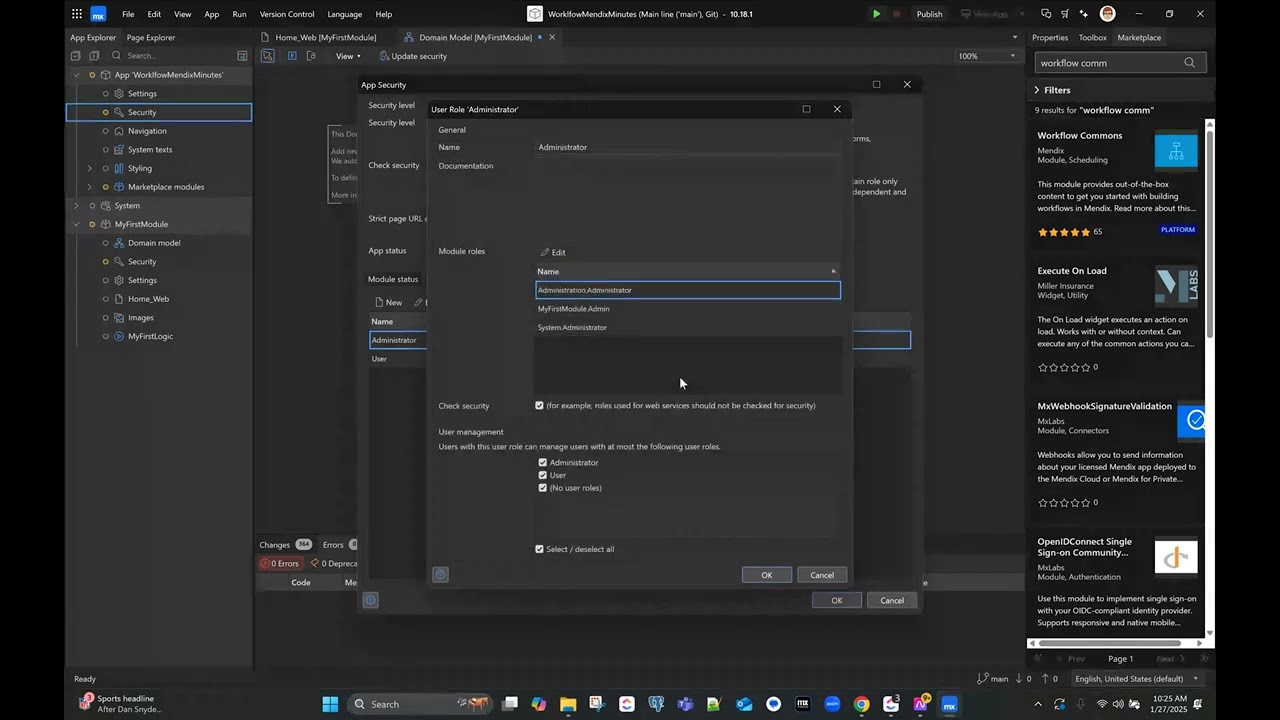Click the help icon in App Security dialog
1280x720 pixels.
[x=370, y=600]
